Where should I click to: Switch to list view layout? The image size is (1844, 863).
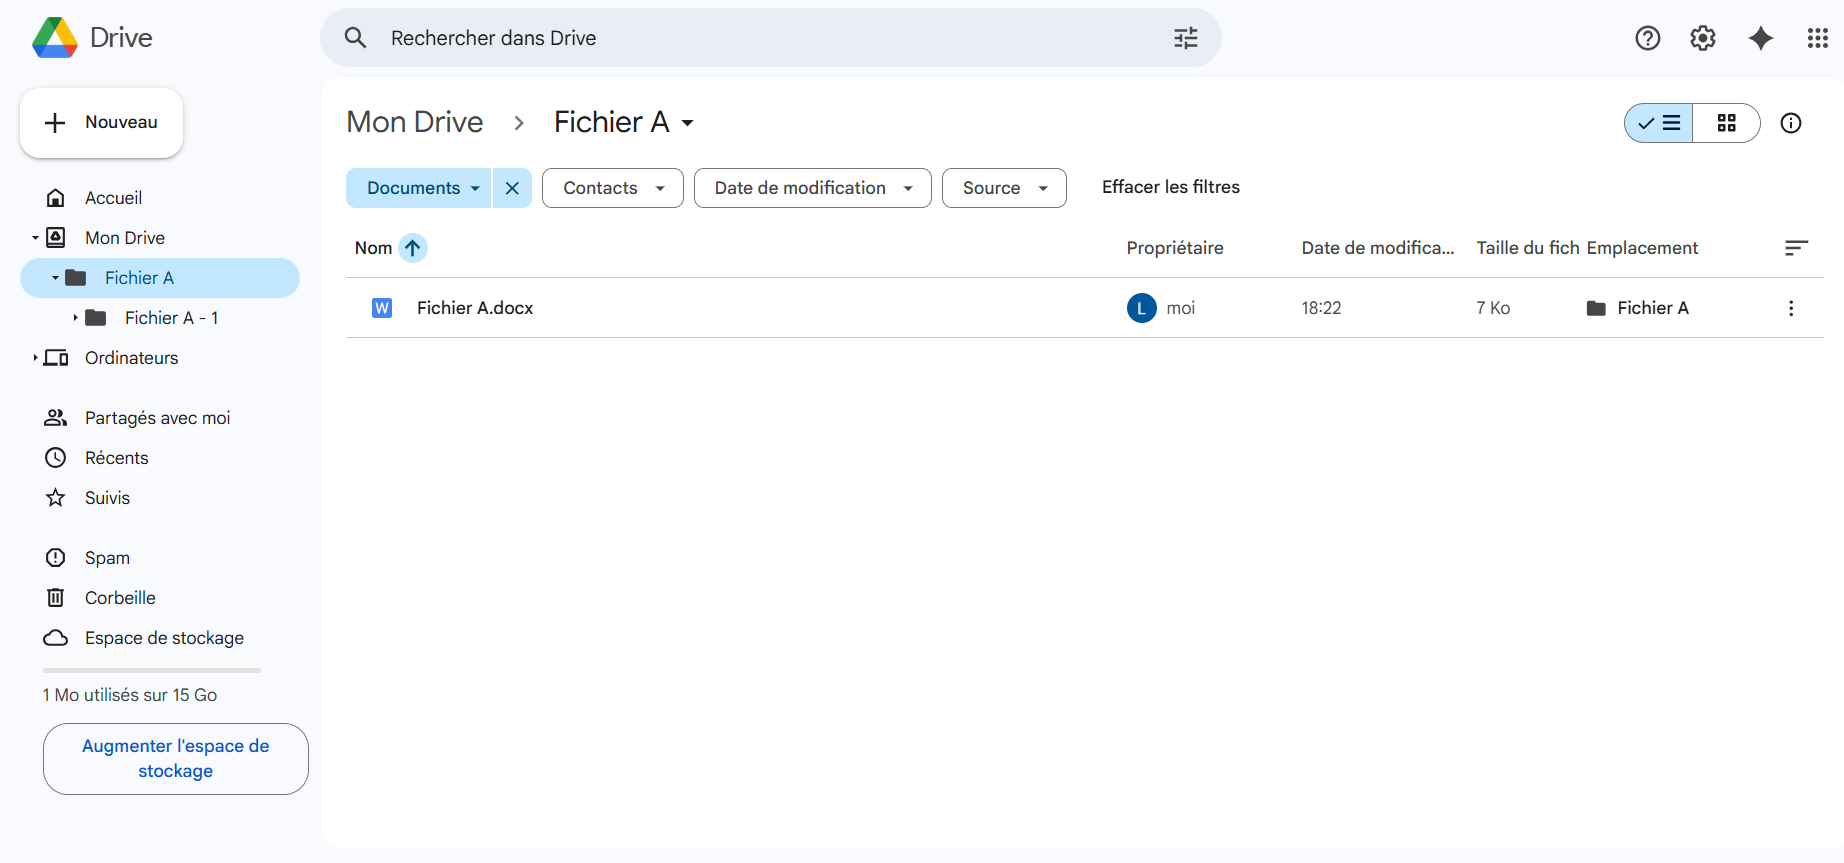tap(1659, 123)
